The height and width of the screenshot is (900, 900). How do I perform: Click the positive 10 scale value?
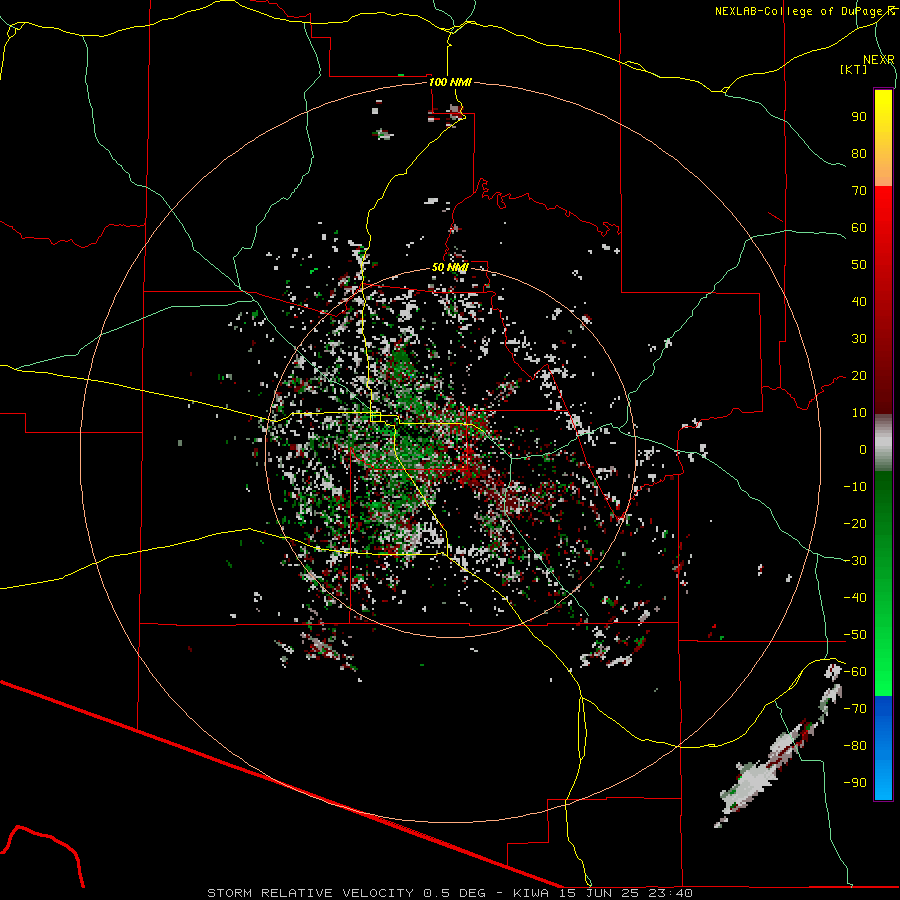(x=859, y=413)
